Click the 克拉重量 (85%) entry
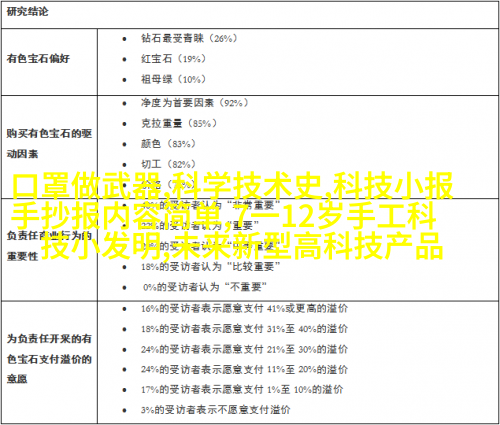Screen dimensions: 500x425 pos(179,123)
